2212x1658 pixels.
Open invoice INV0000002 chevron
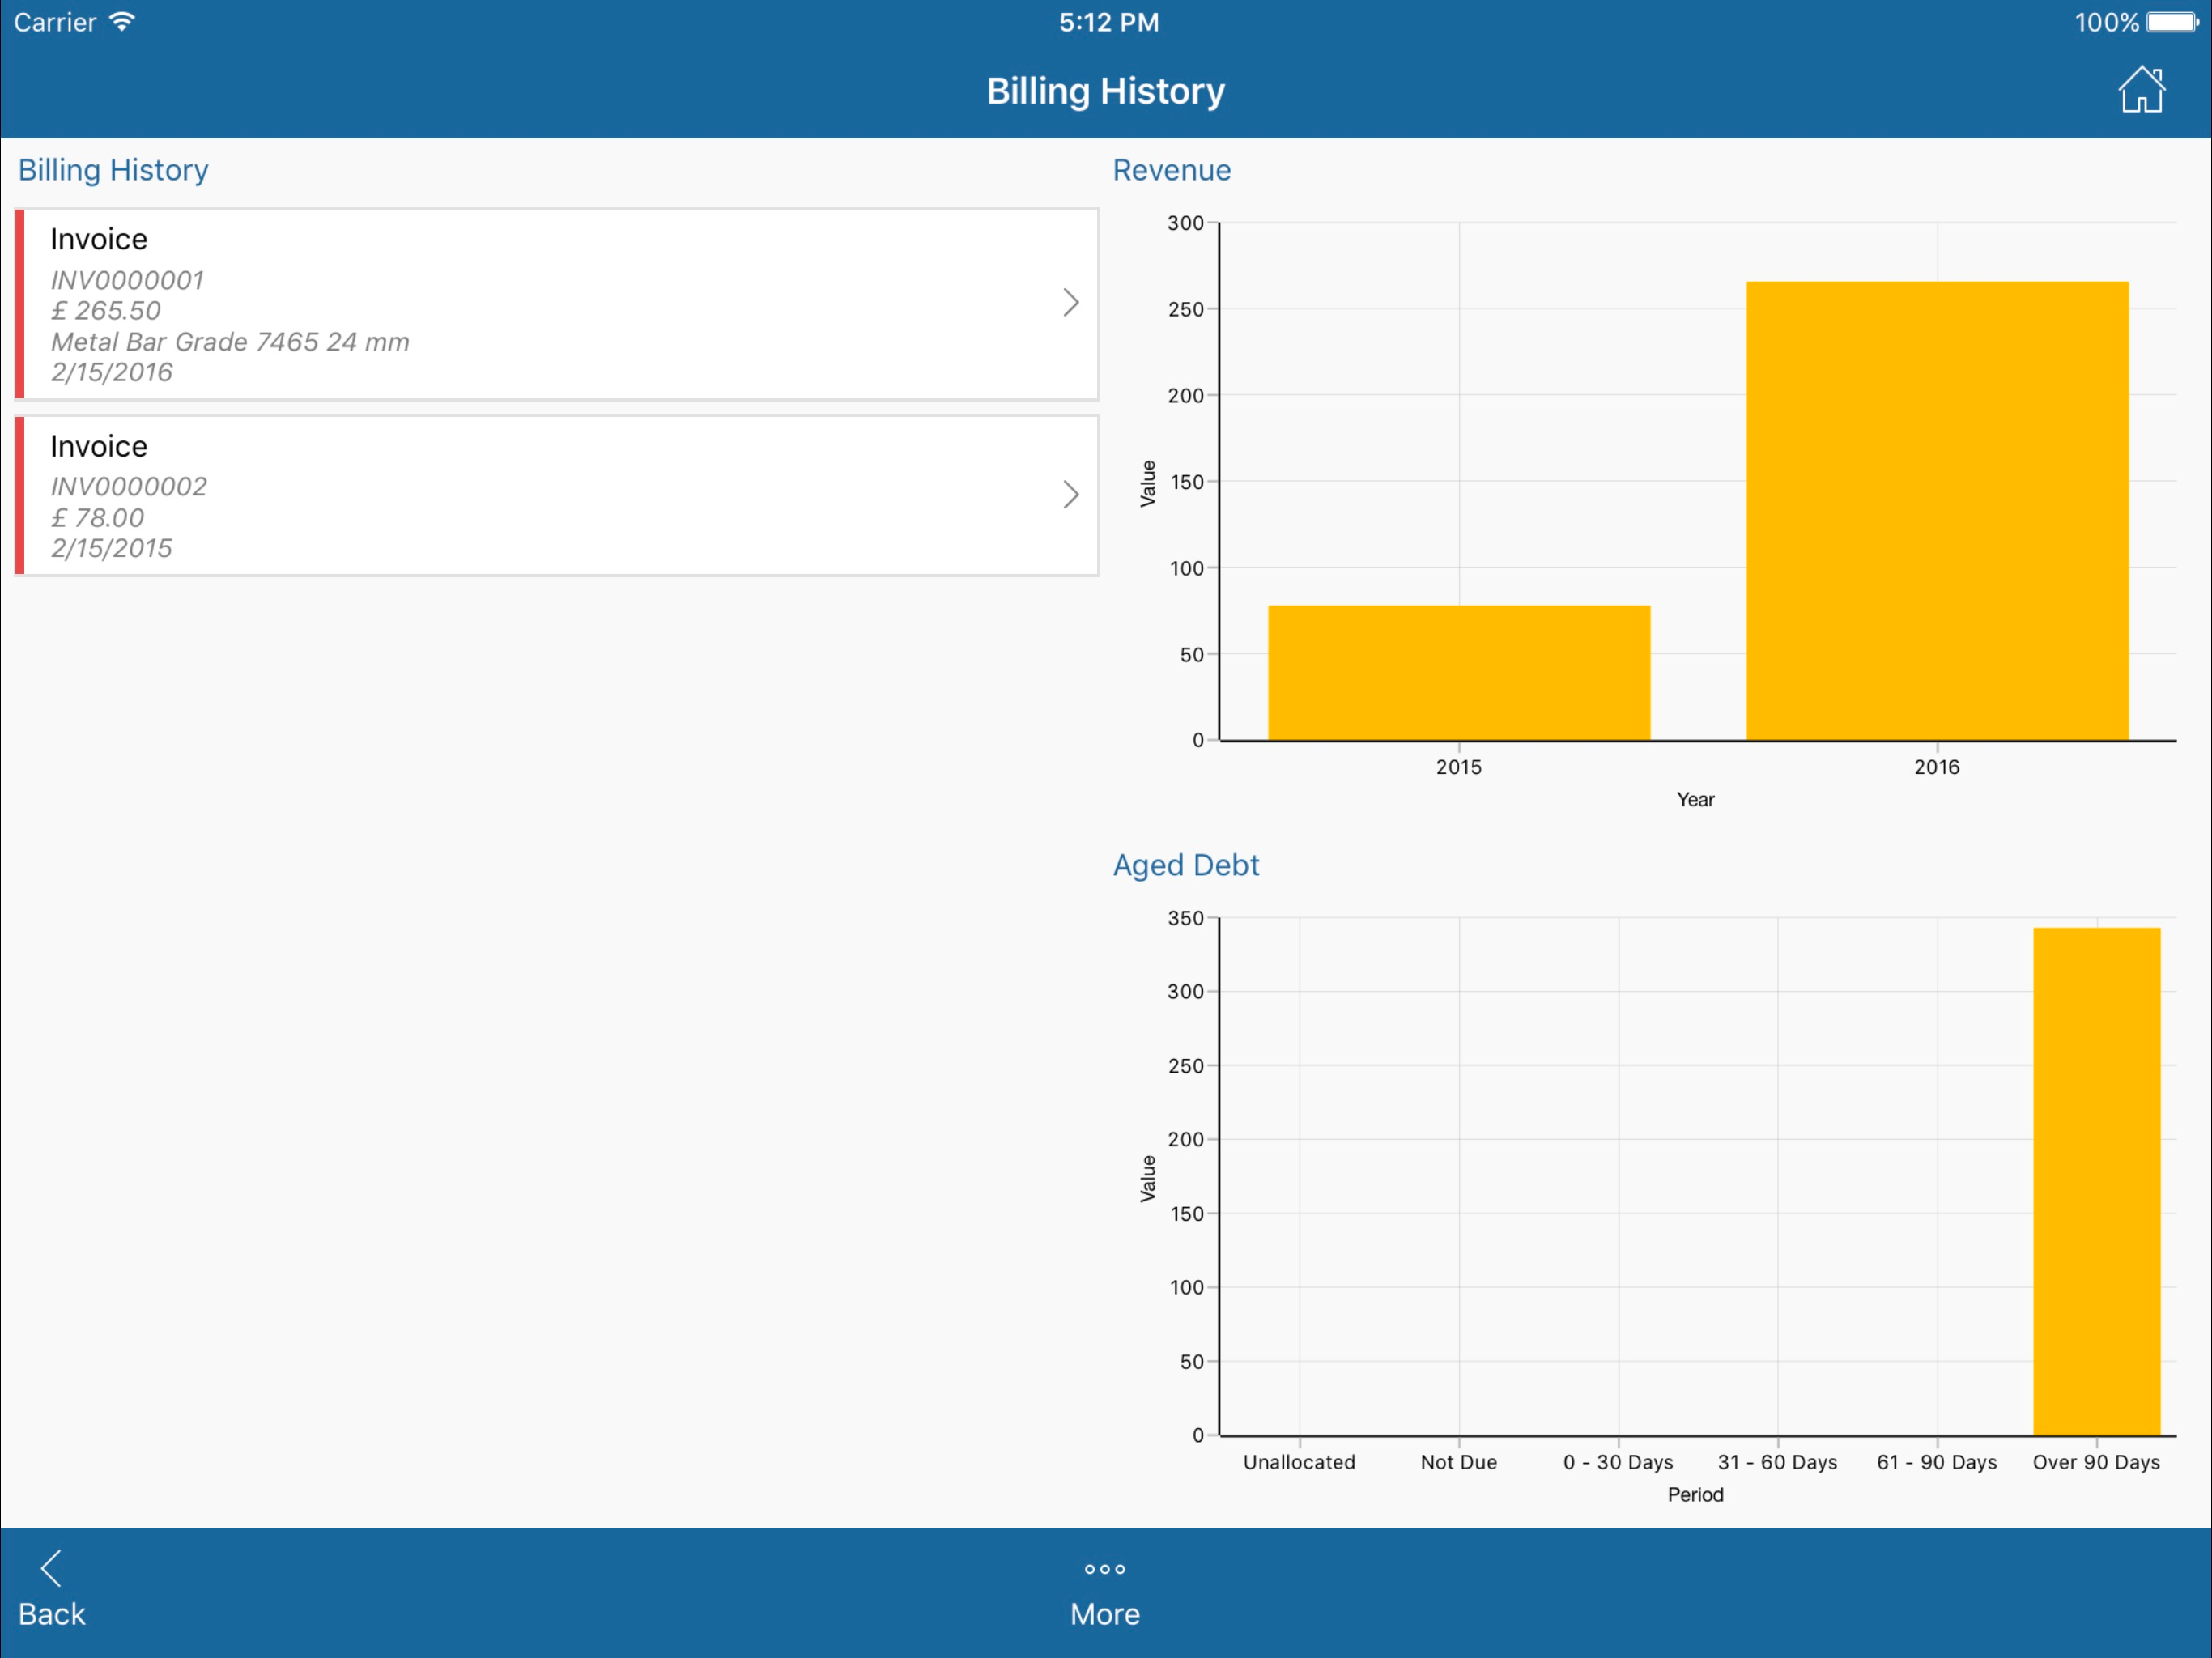tap(1071, 495)
